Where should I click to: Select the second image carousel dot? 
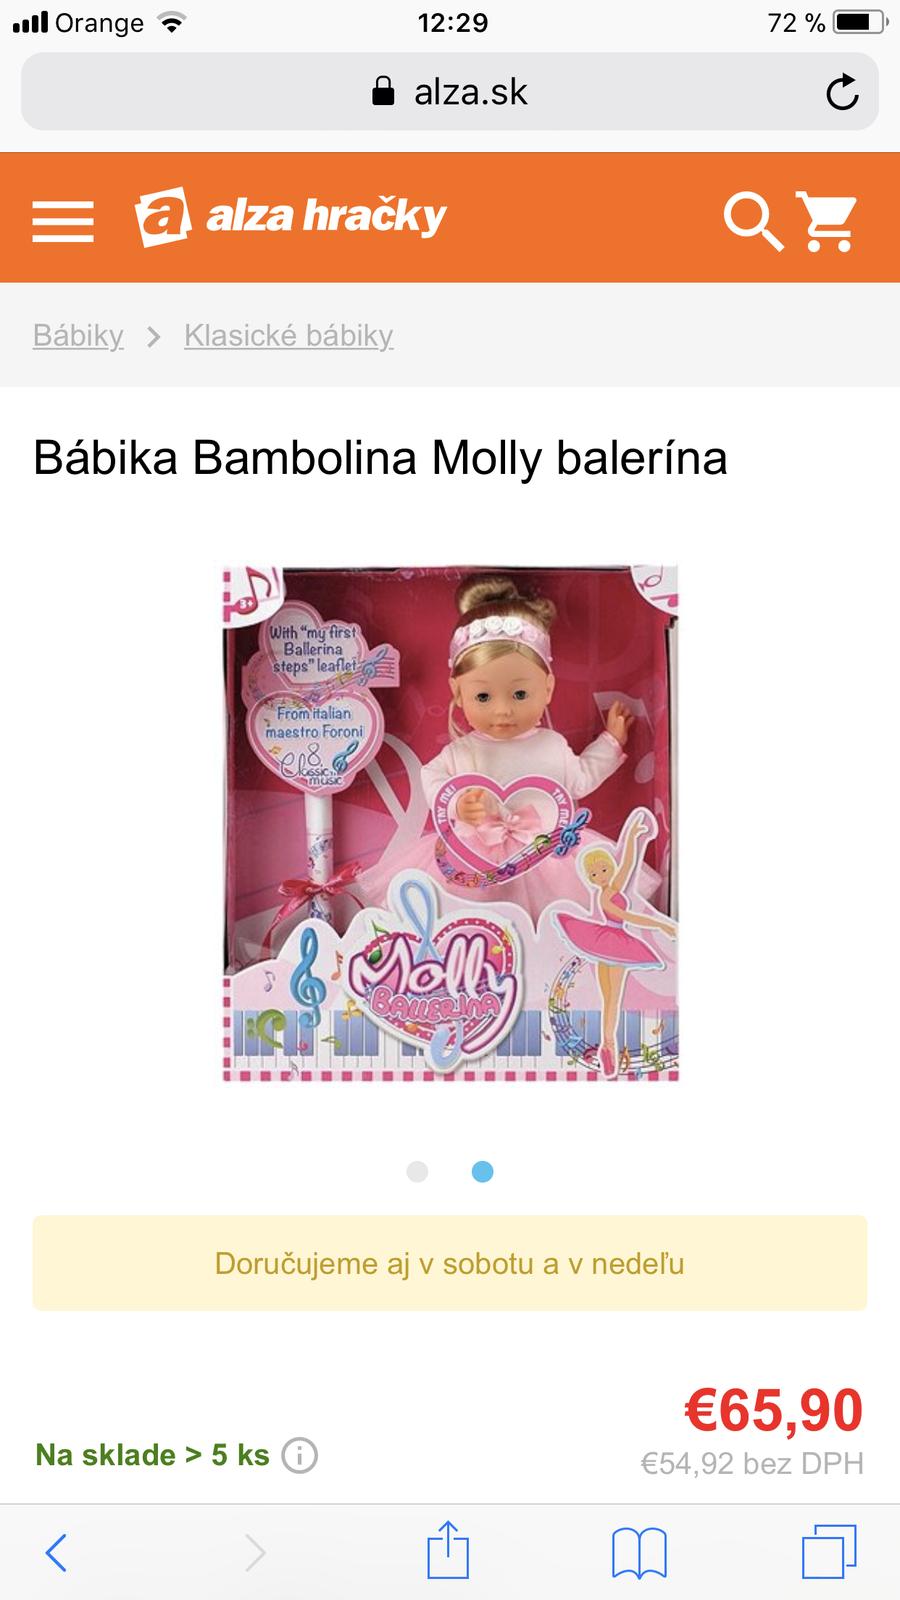point(482,1171)
